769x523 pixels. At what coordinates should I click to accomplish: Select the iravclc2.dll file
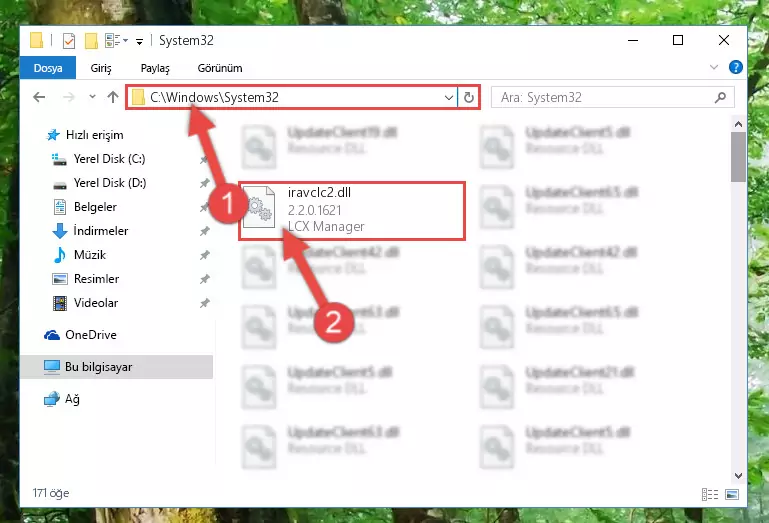[352, 210]
